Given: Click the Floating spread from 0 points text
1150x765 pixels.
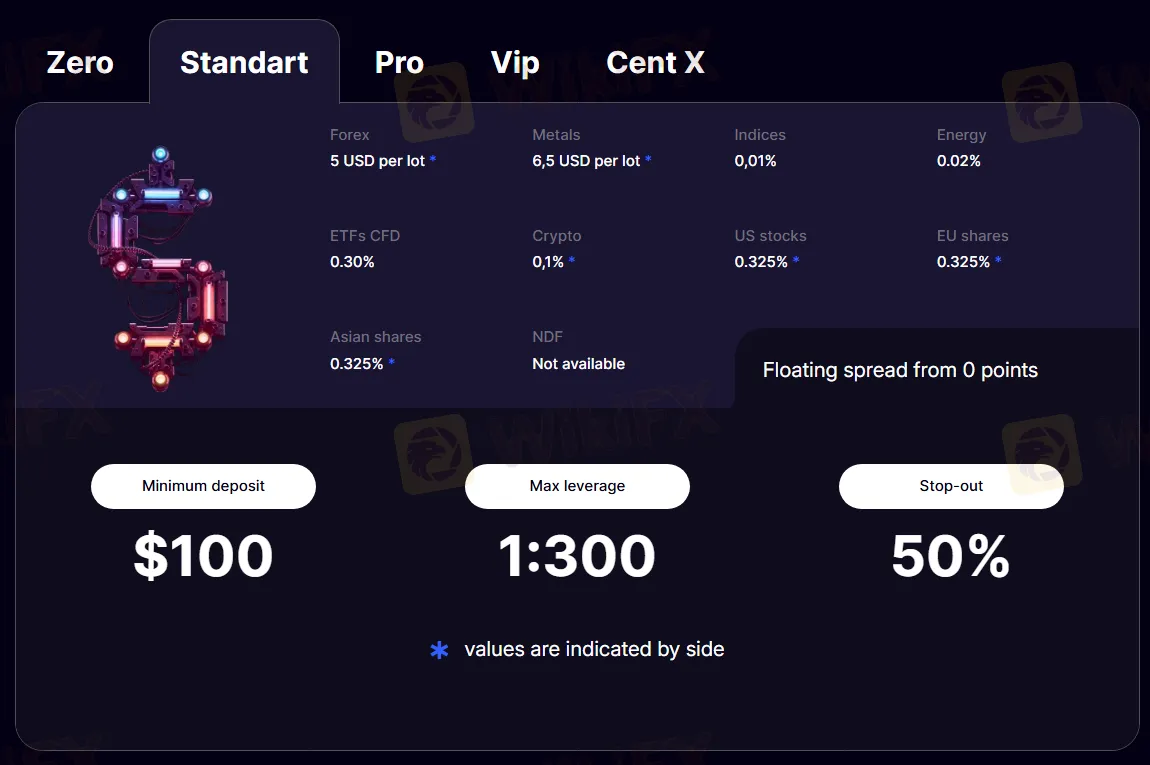Looking at the screenshot, I should pos(900,370).
